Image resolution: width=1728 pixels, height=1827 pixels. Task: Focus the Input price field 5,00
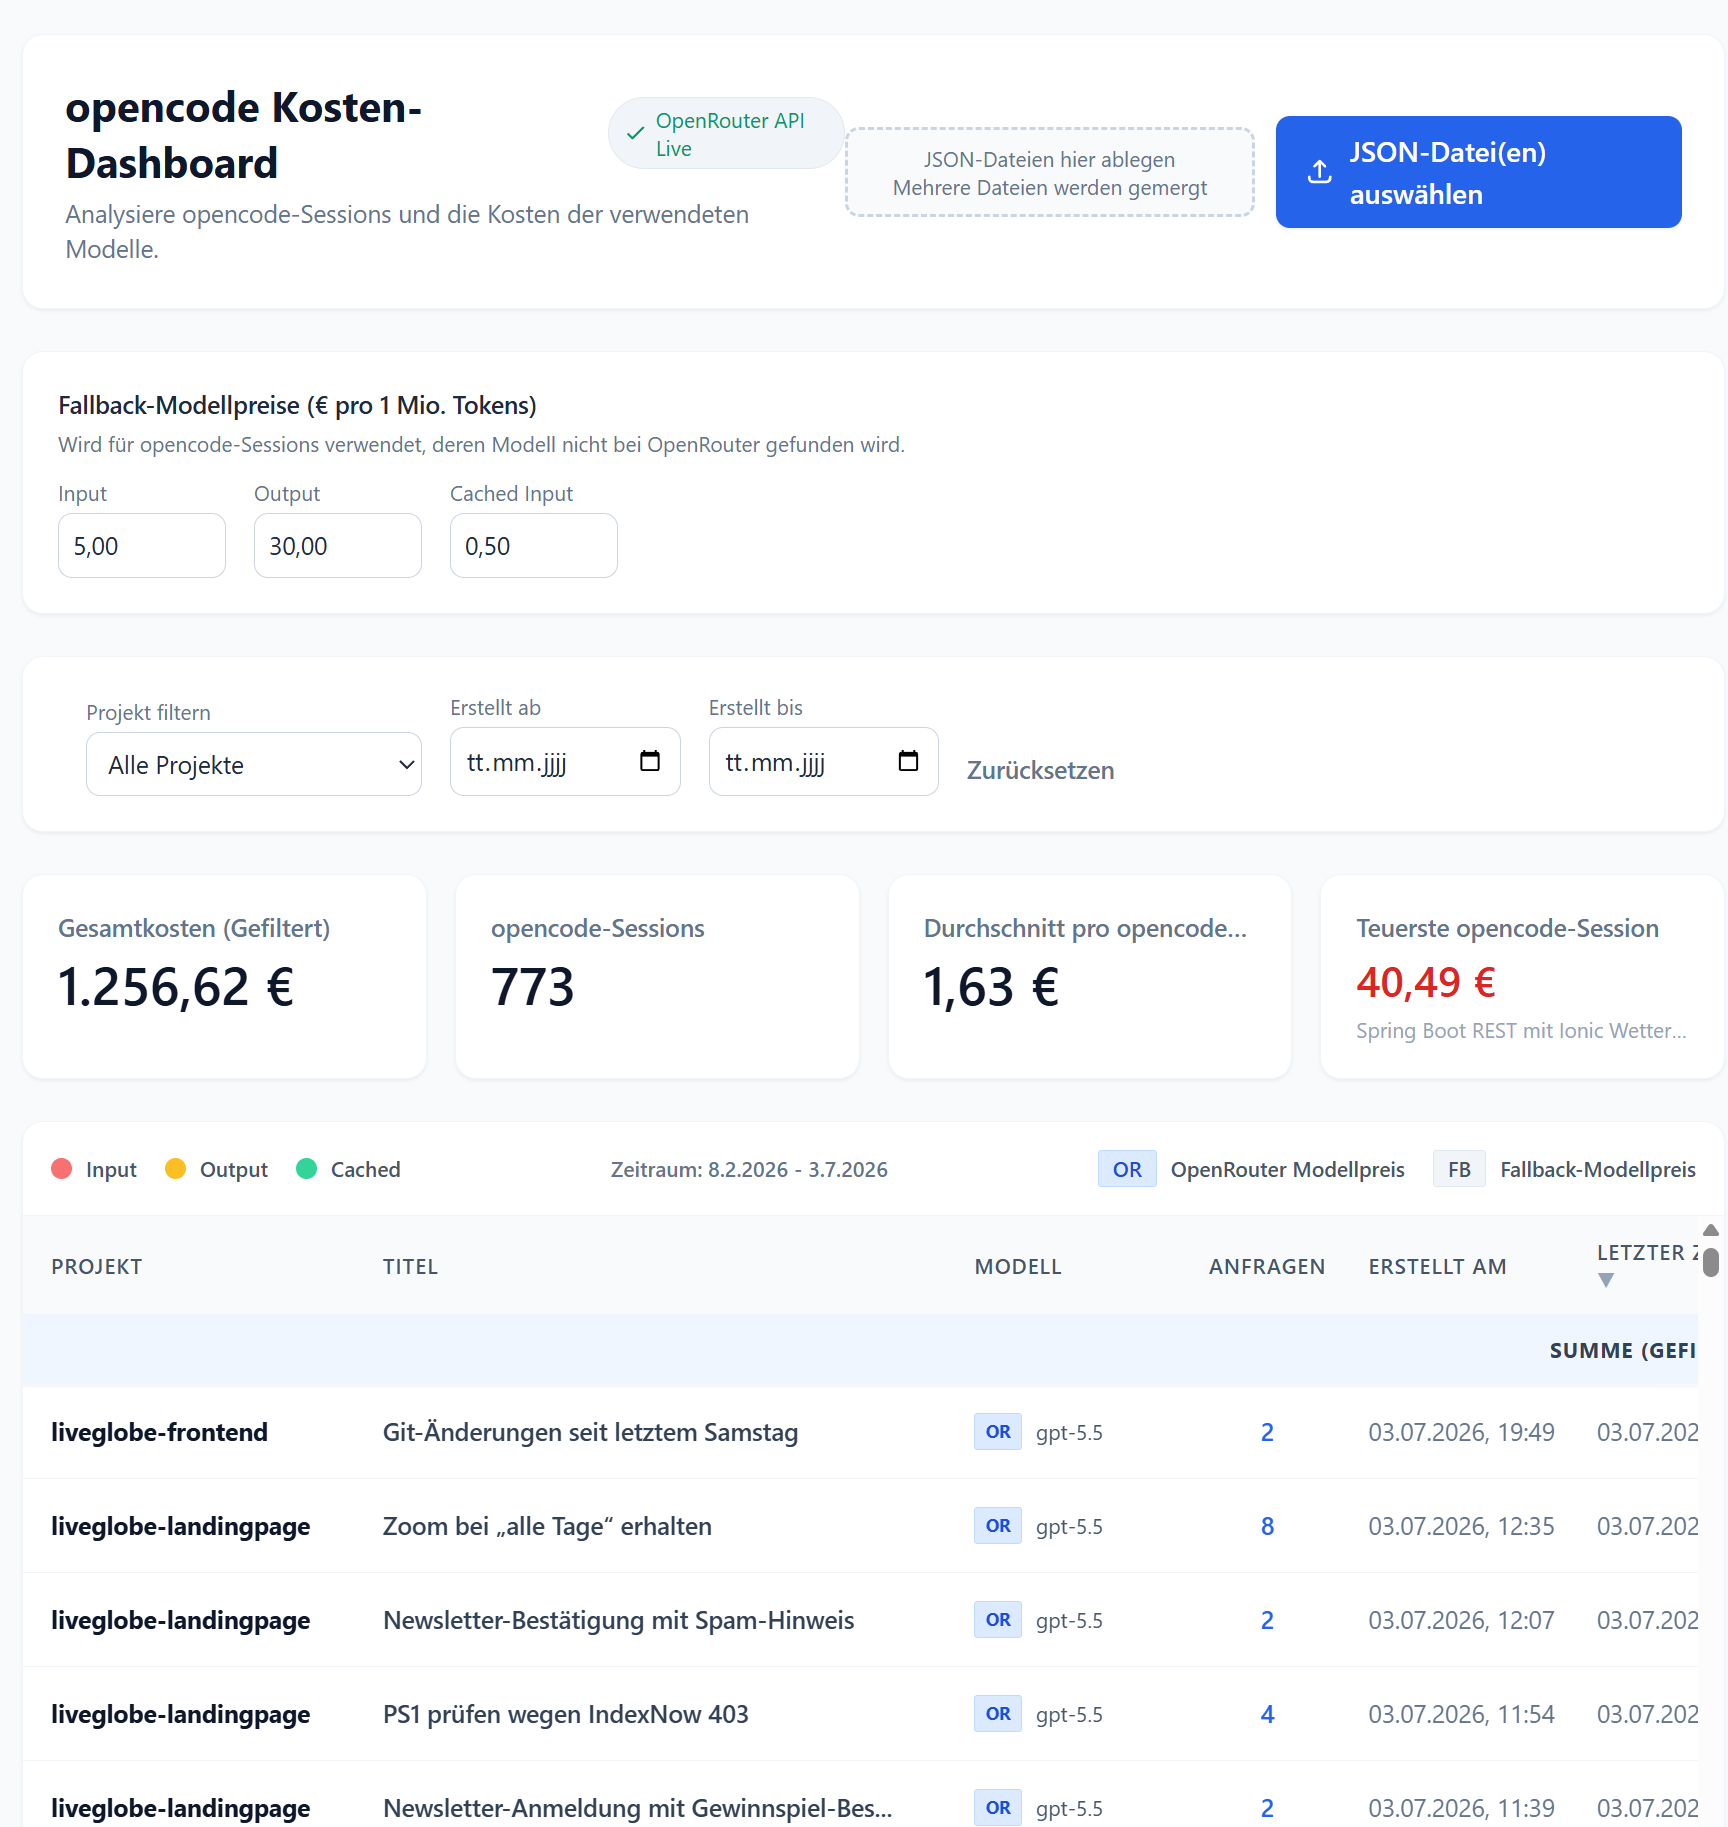click(x=142, y=545)
